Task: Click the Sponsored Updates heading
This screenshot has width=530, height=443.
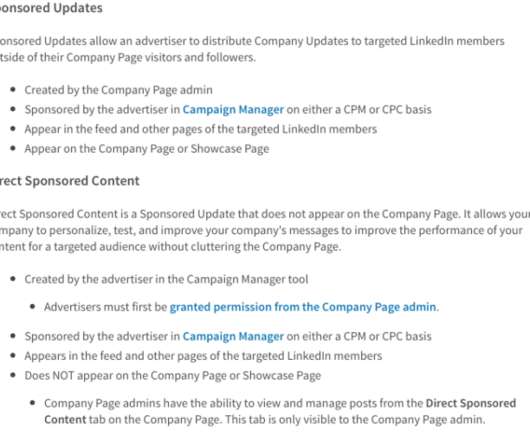Action: pyautogui.click(x=51, y=8)
